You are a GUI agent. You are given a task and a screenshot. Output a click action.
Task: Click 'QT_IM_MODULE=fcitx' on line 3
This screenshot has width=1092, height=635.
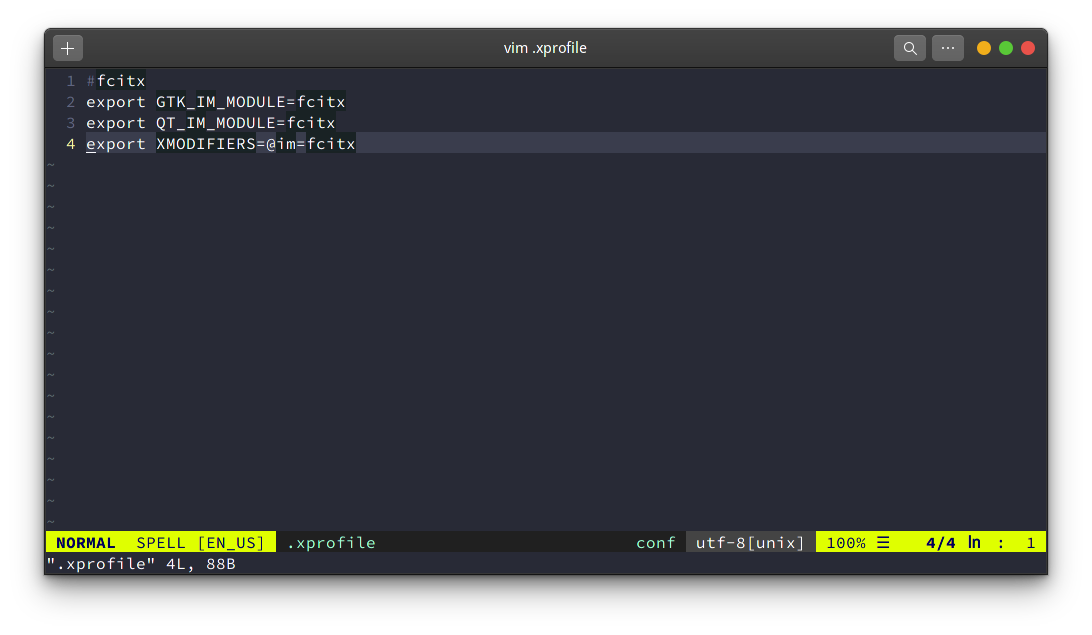tap(246, 123)
